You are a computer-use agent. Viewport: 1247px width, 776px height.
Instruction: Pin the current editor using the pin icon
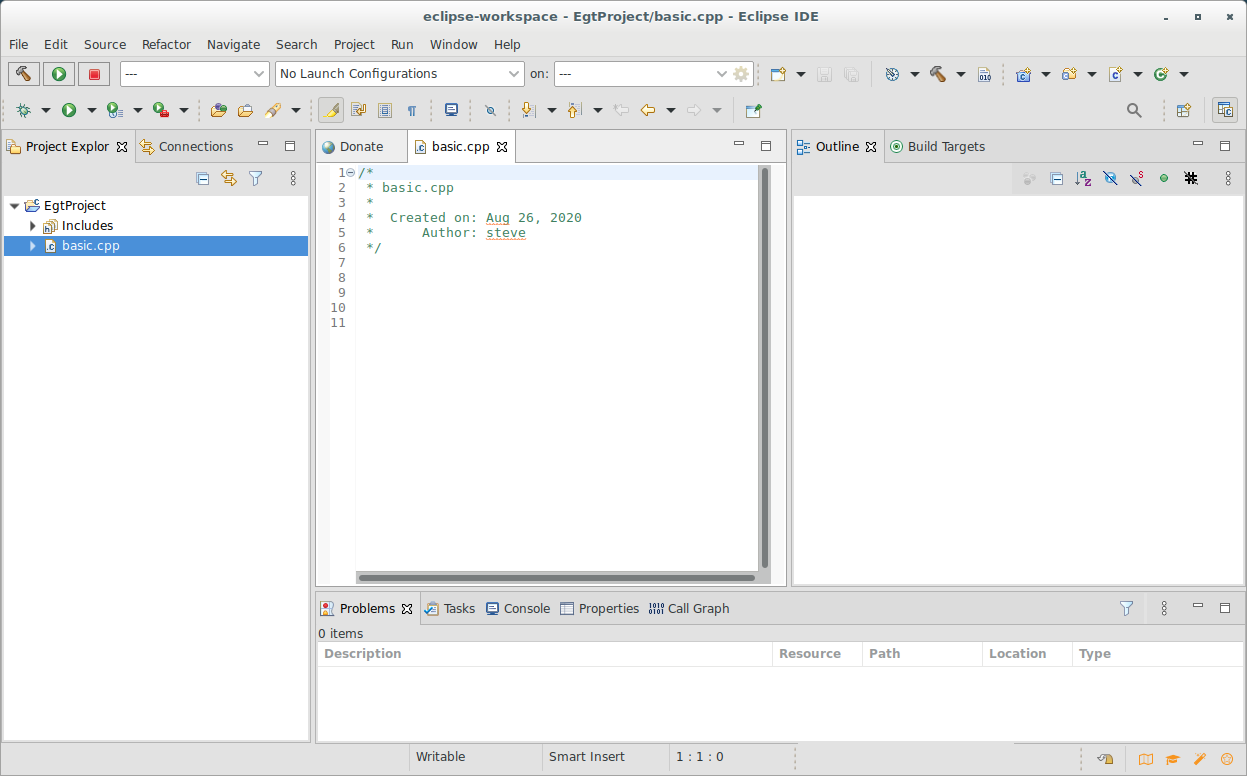pyautogui.click(x=753, y=110)
